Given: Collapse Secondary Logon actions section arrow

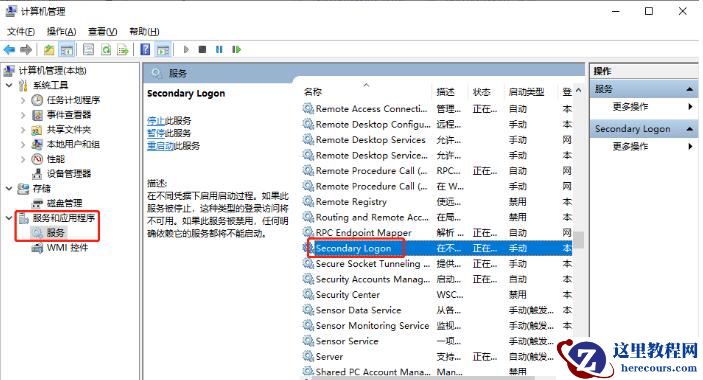Looking at the screenshot, I should click(690, 129).
